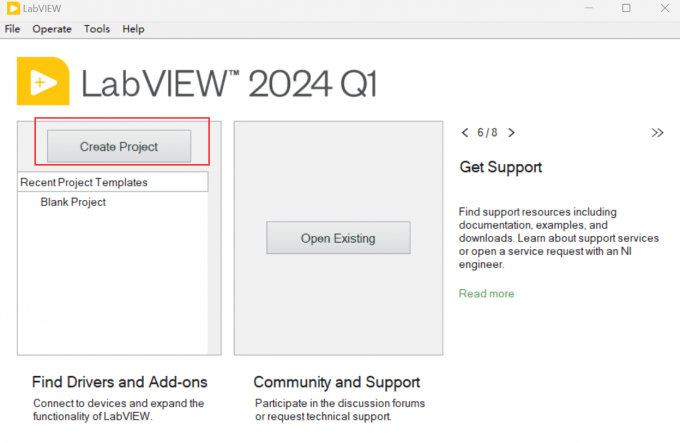This screenshot has width=680, height=443.
Task: Close the LabVIEW window
Action: click(x=664, y=8)
